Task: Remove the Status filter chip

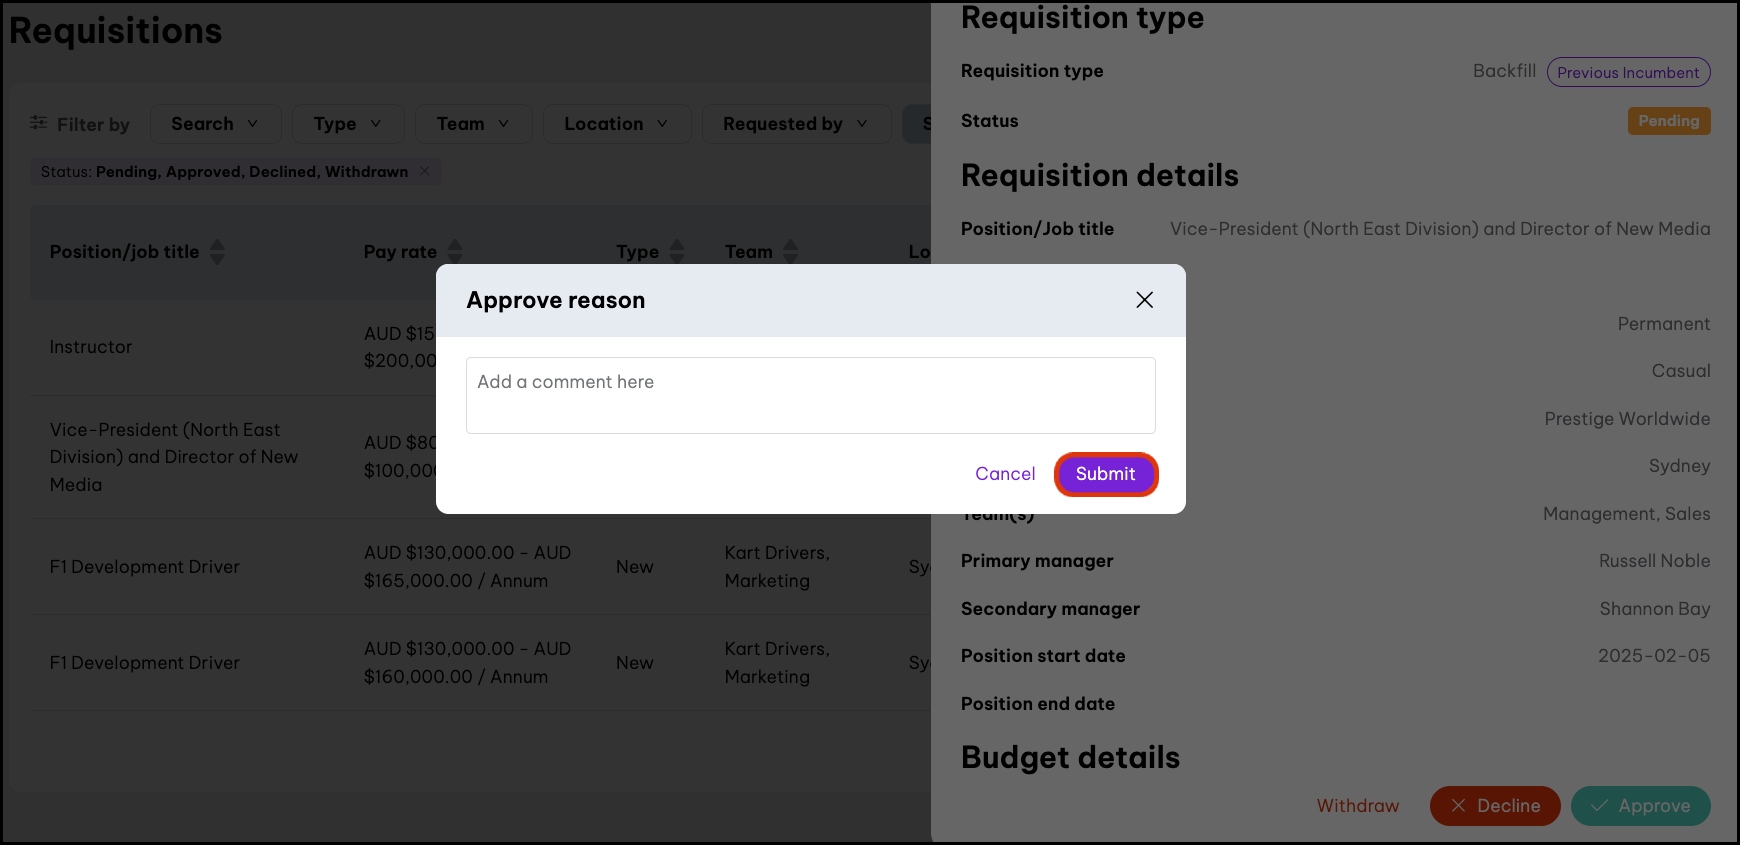Action: tap(425, 171)
